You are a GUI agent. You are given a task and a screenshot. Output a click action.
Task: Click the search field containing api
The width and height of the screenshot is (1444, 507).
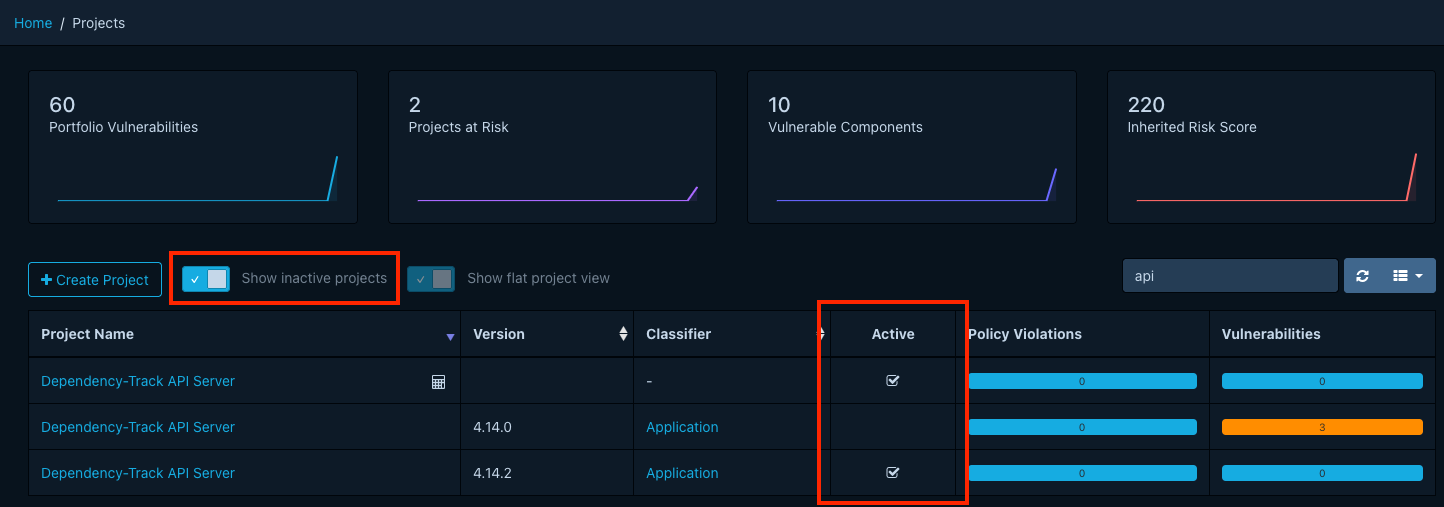[1230, 276]
